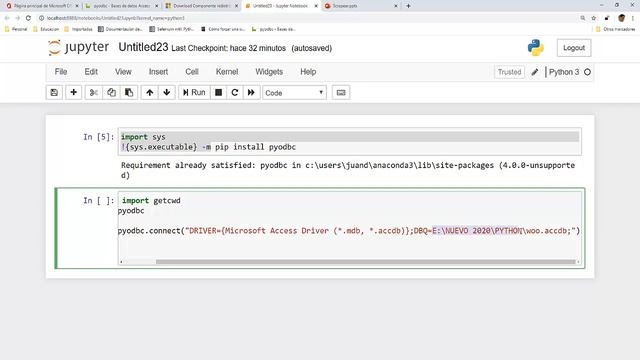Move the selected cell down
The height and width of the screenshot is (360, 640).
click(167, 93)
